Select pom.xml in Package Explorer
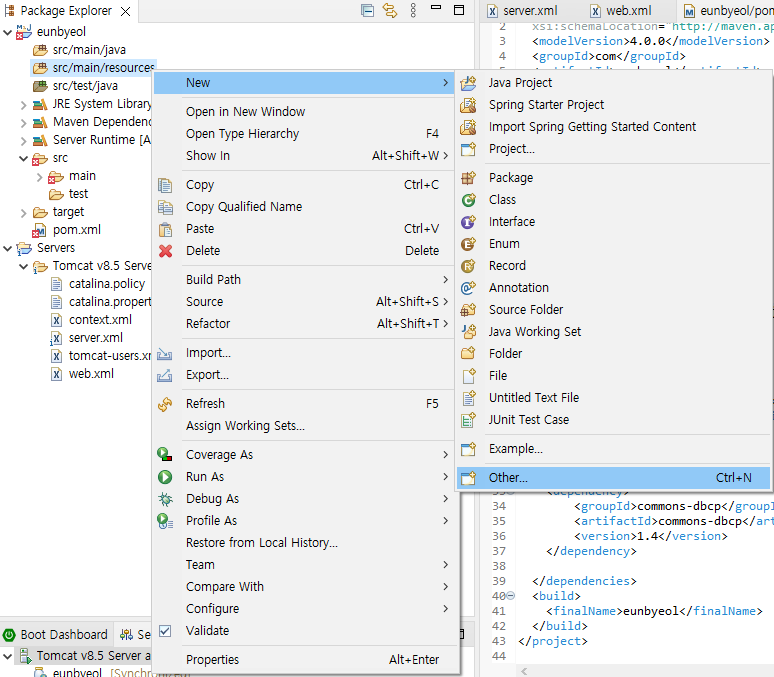This screenshot has width=774, height=677. 77,230
